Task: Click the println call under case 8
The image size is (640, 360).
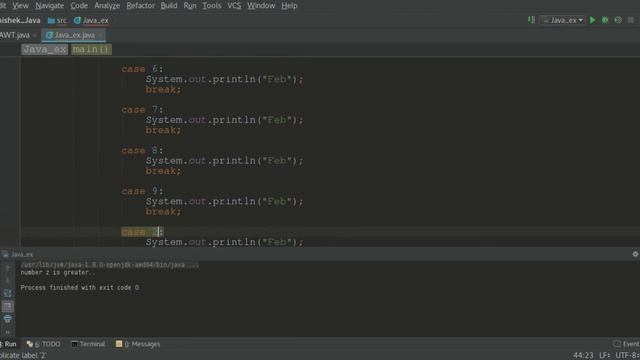Action: click(x=224, y=161)
